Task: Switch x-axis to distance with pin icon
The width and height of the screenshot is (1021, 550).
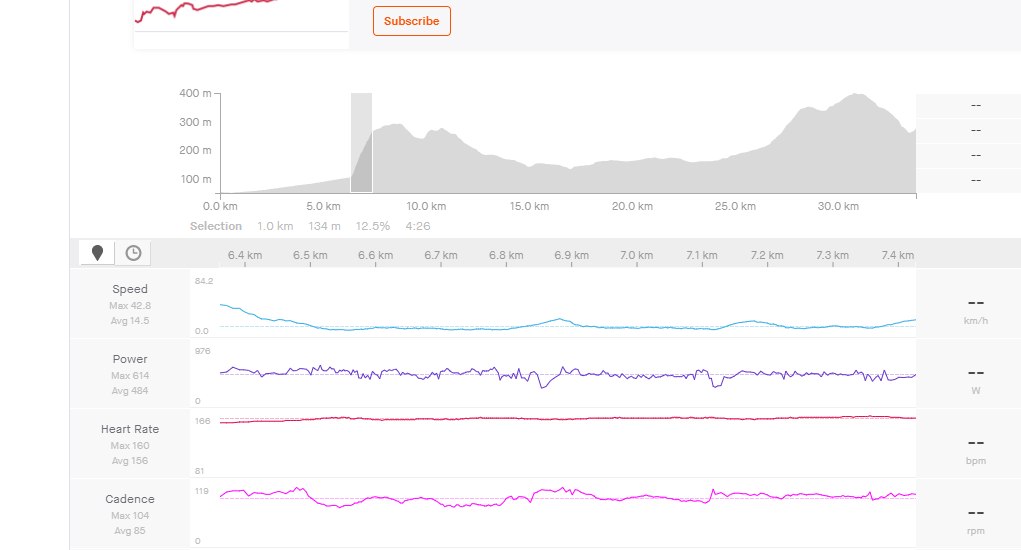Action: click(x=97, y=253)
